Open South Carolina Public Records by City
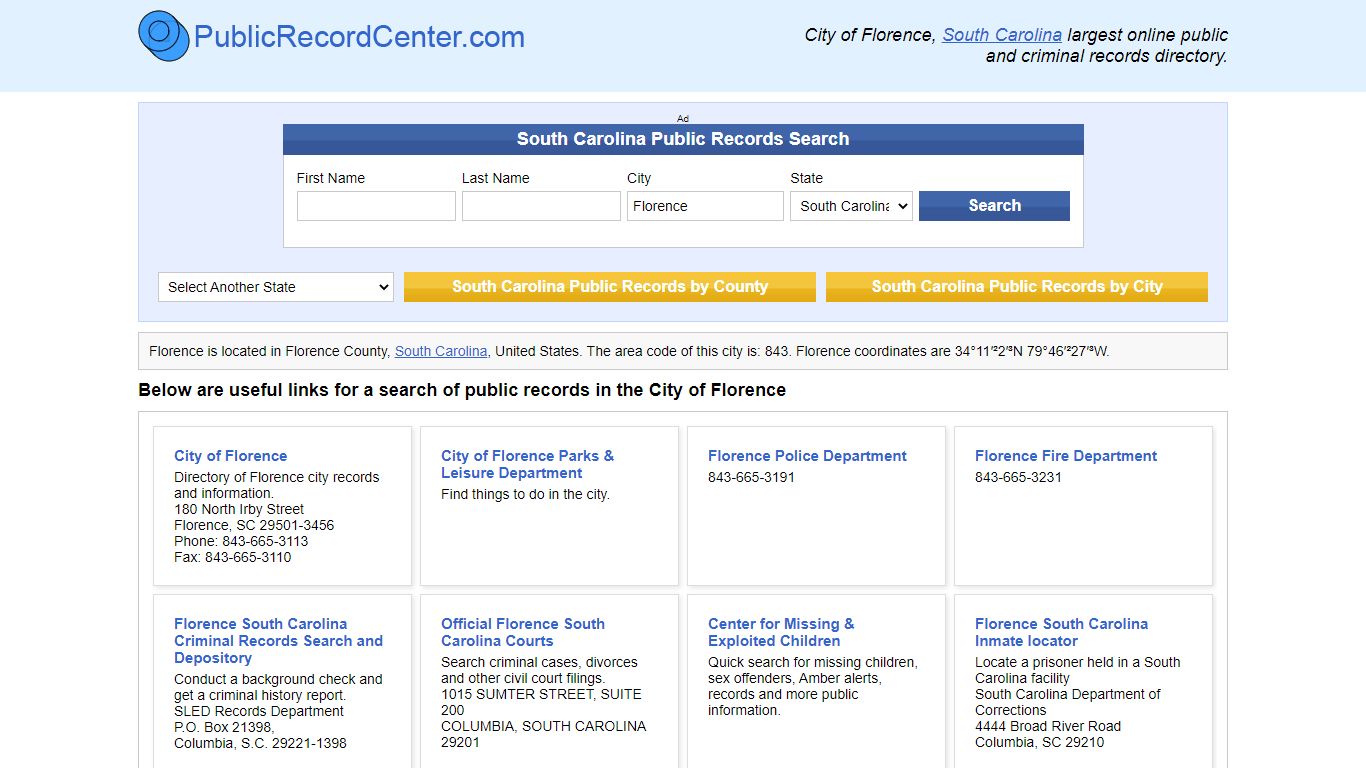 1017,287
